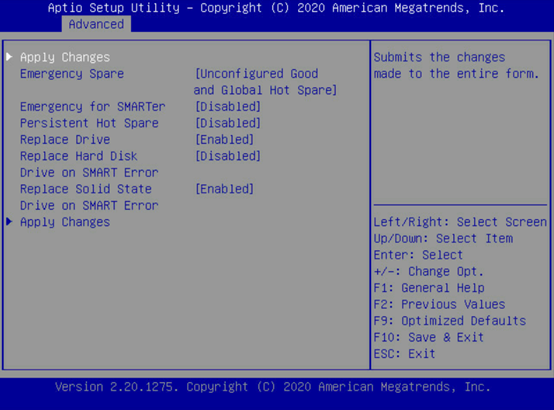Click the blue arrow beside bottom Apply Changes

[10, 222]
